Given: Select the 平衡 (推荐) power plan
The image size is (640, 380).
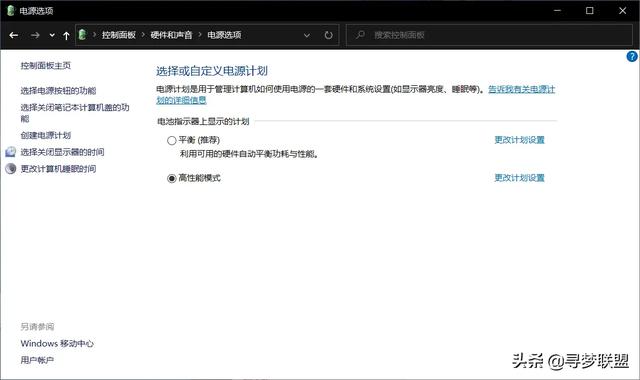Looking at the screenshot, I should coord(172,140).
